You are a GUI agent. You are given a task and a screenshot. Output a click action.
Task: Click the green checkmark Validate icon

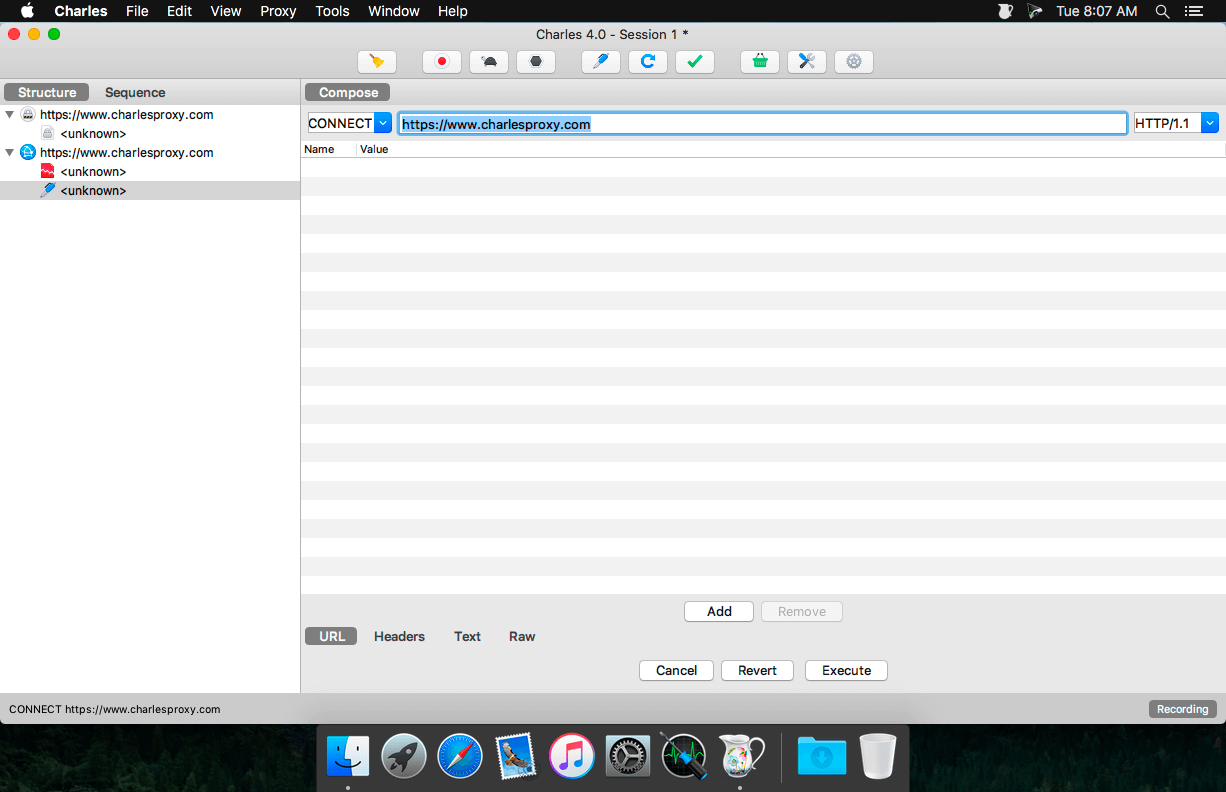(x=695, y=62)
